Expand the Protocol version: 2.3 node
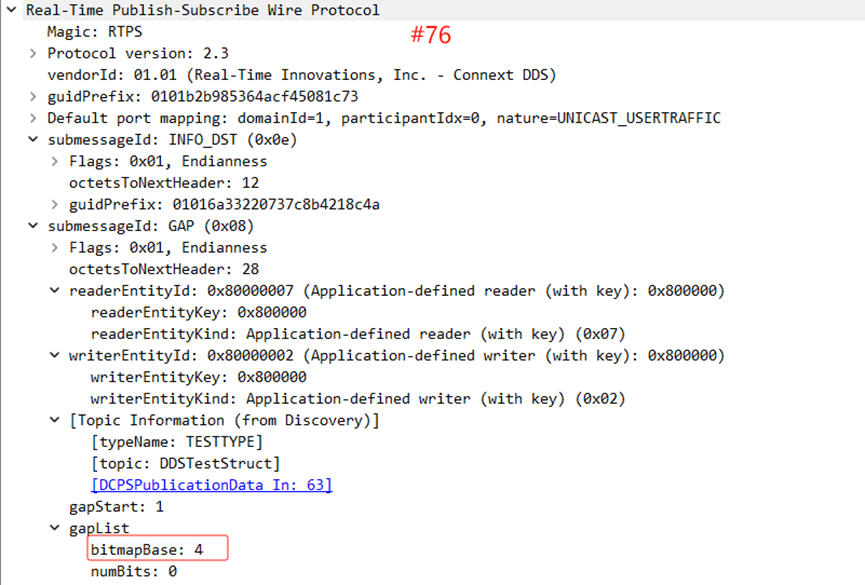Image resolution: width=865 pixels, height=585 pixels. (x=33, y=53)
